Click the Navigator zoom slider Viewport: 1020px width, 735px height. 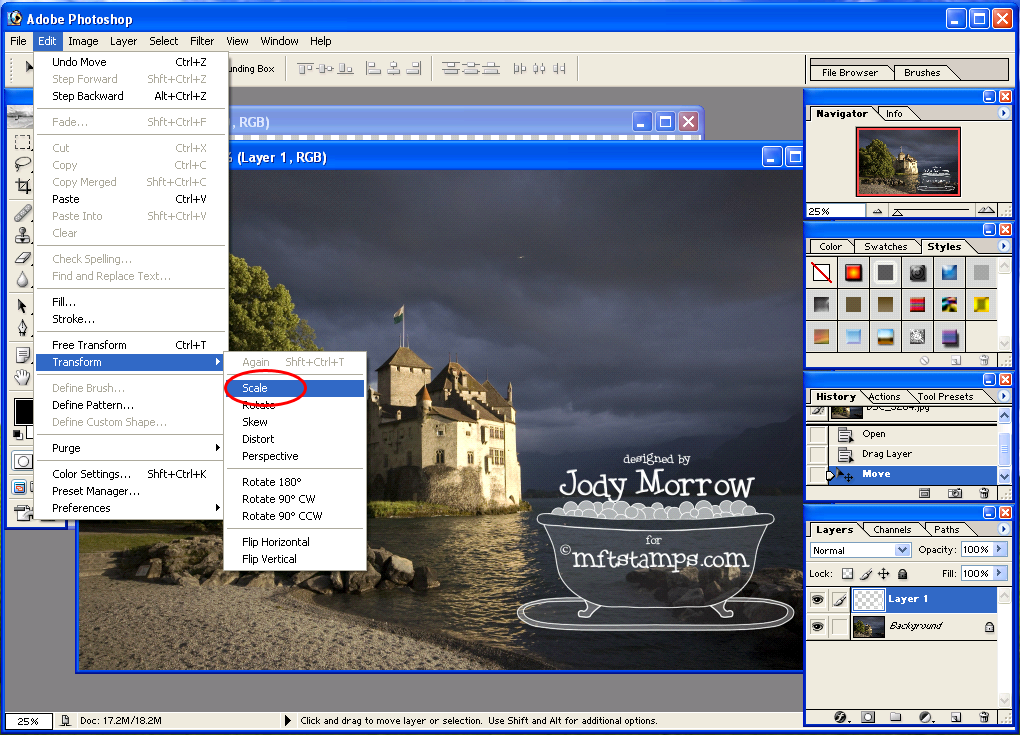pos(930,211)
